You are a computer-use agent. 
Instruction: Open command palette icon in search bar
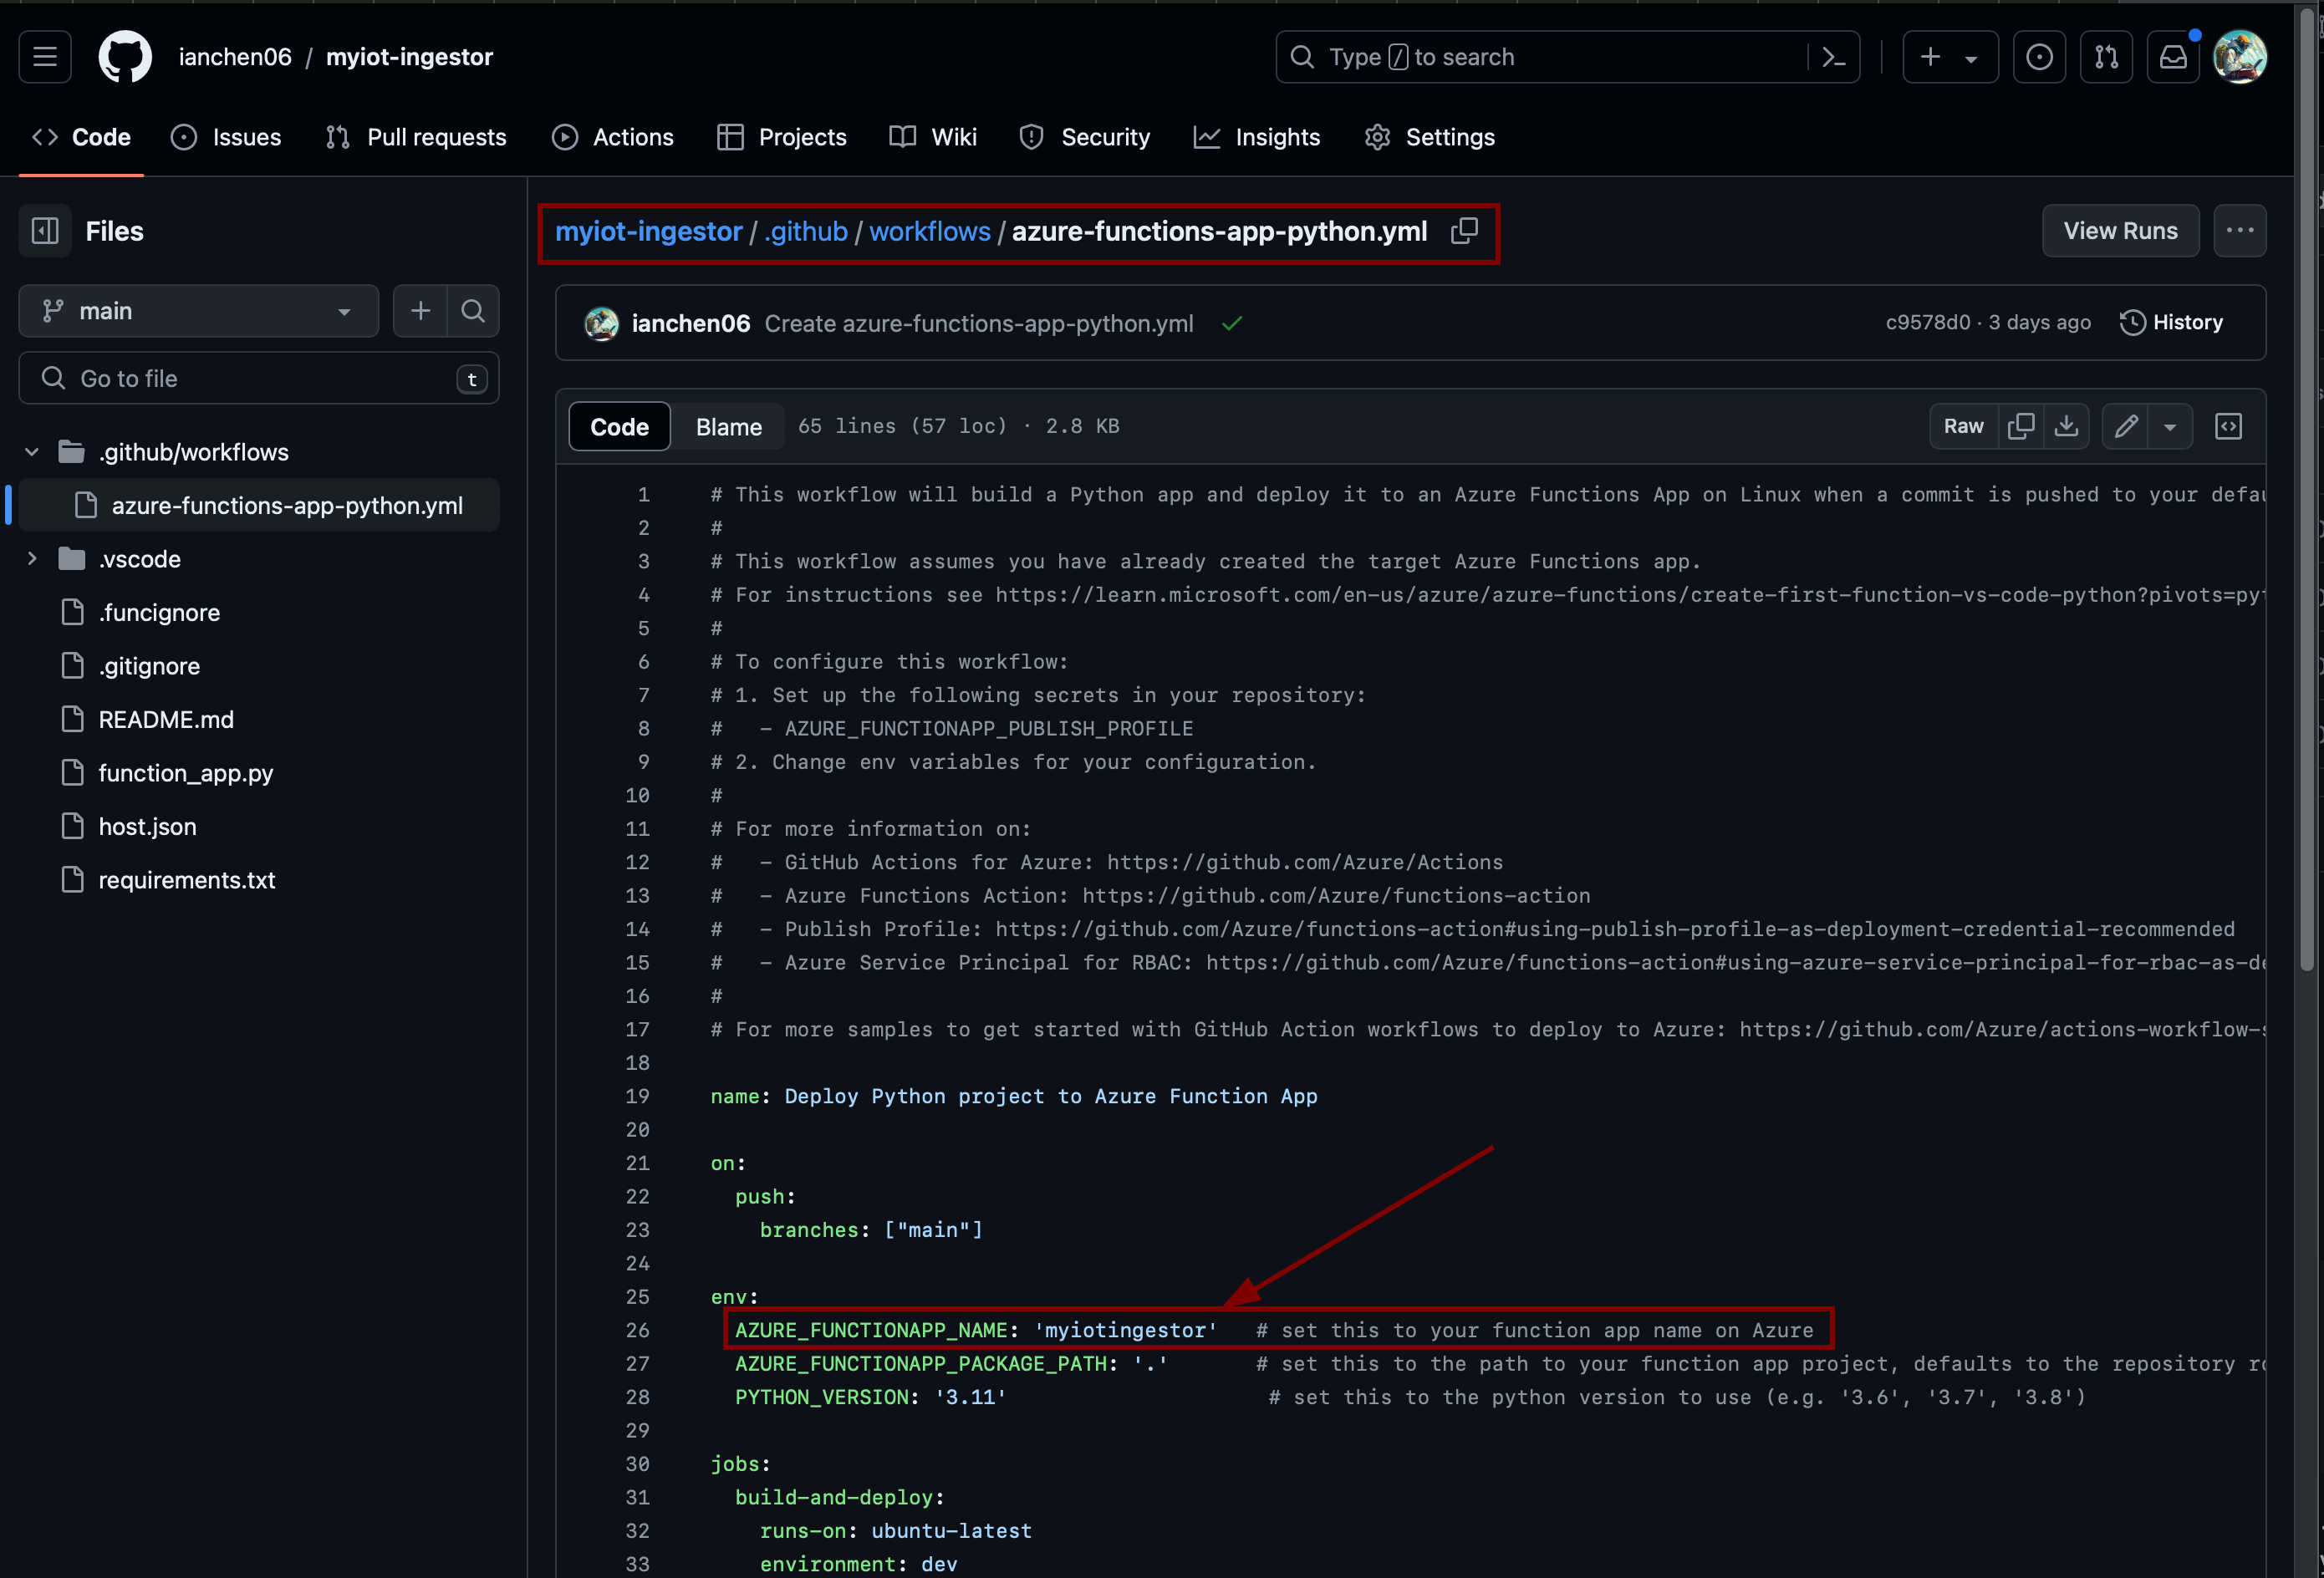[x=1833, y=57]
